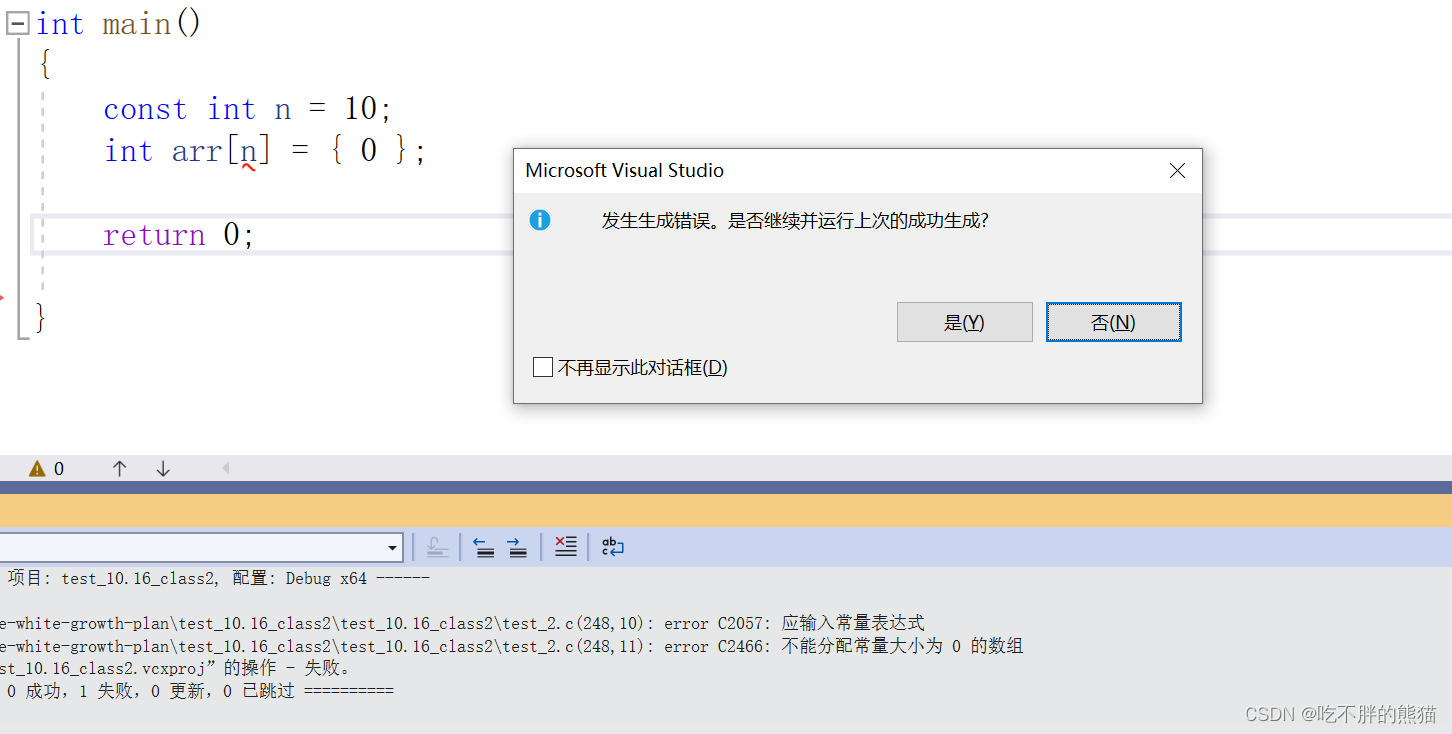Clear all output text
This screenshot has width=1452, height=734.
[x=565, y=547]
